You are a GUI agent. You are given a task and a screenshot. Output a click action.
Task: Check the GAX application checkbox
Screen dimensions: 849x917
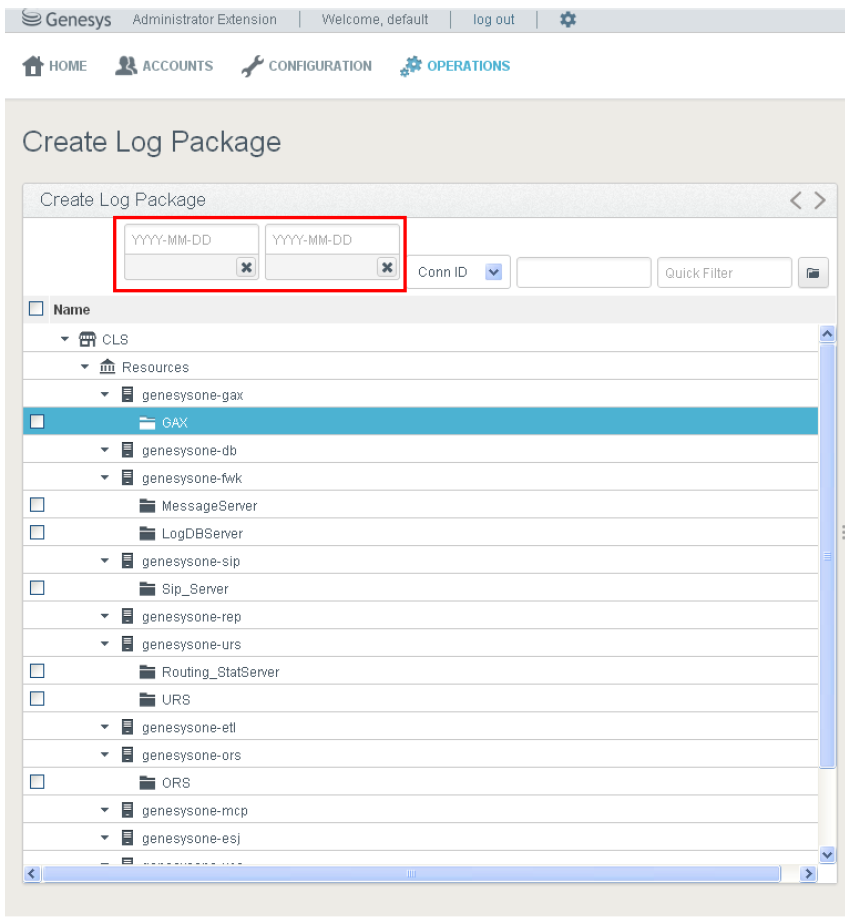click(x=37, y=422)
